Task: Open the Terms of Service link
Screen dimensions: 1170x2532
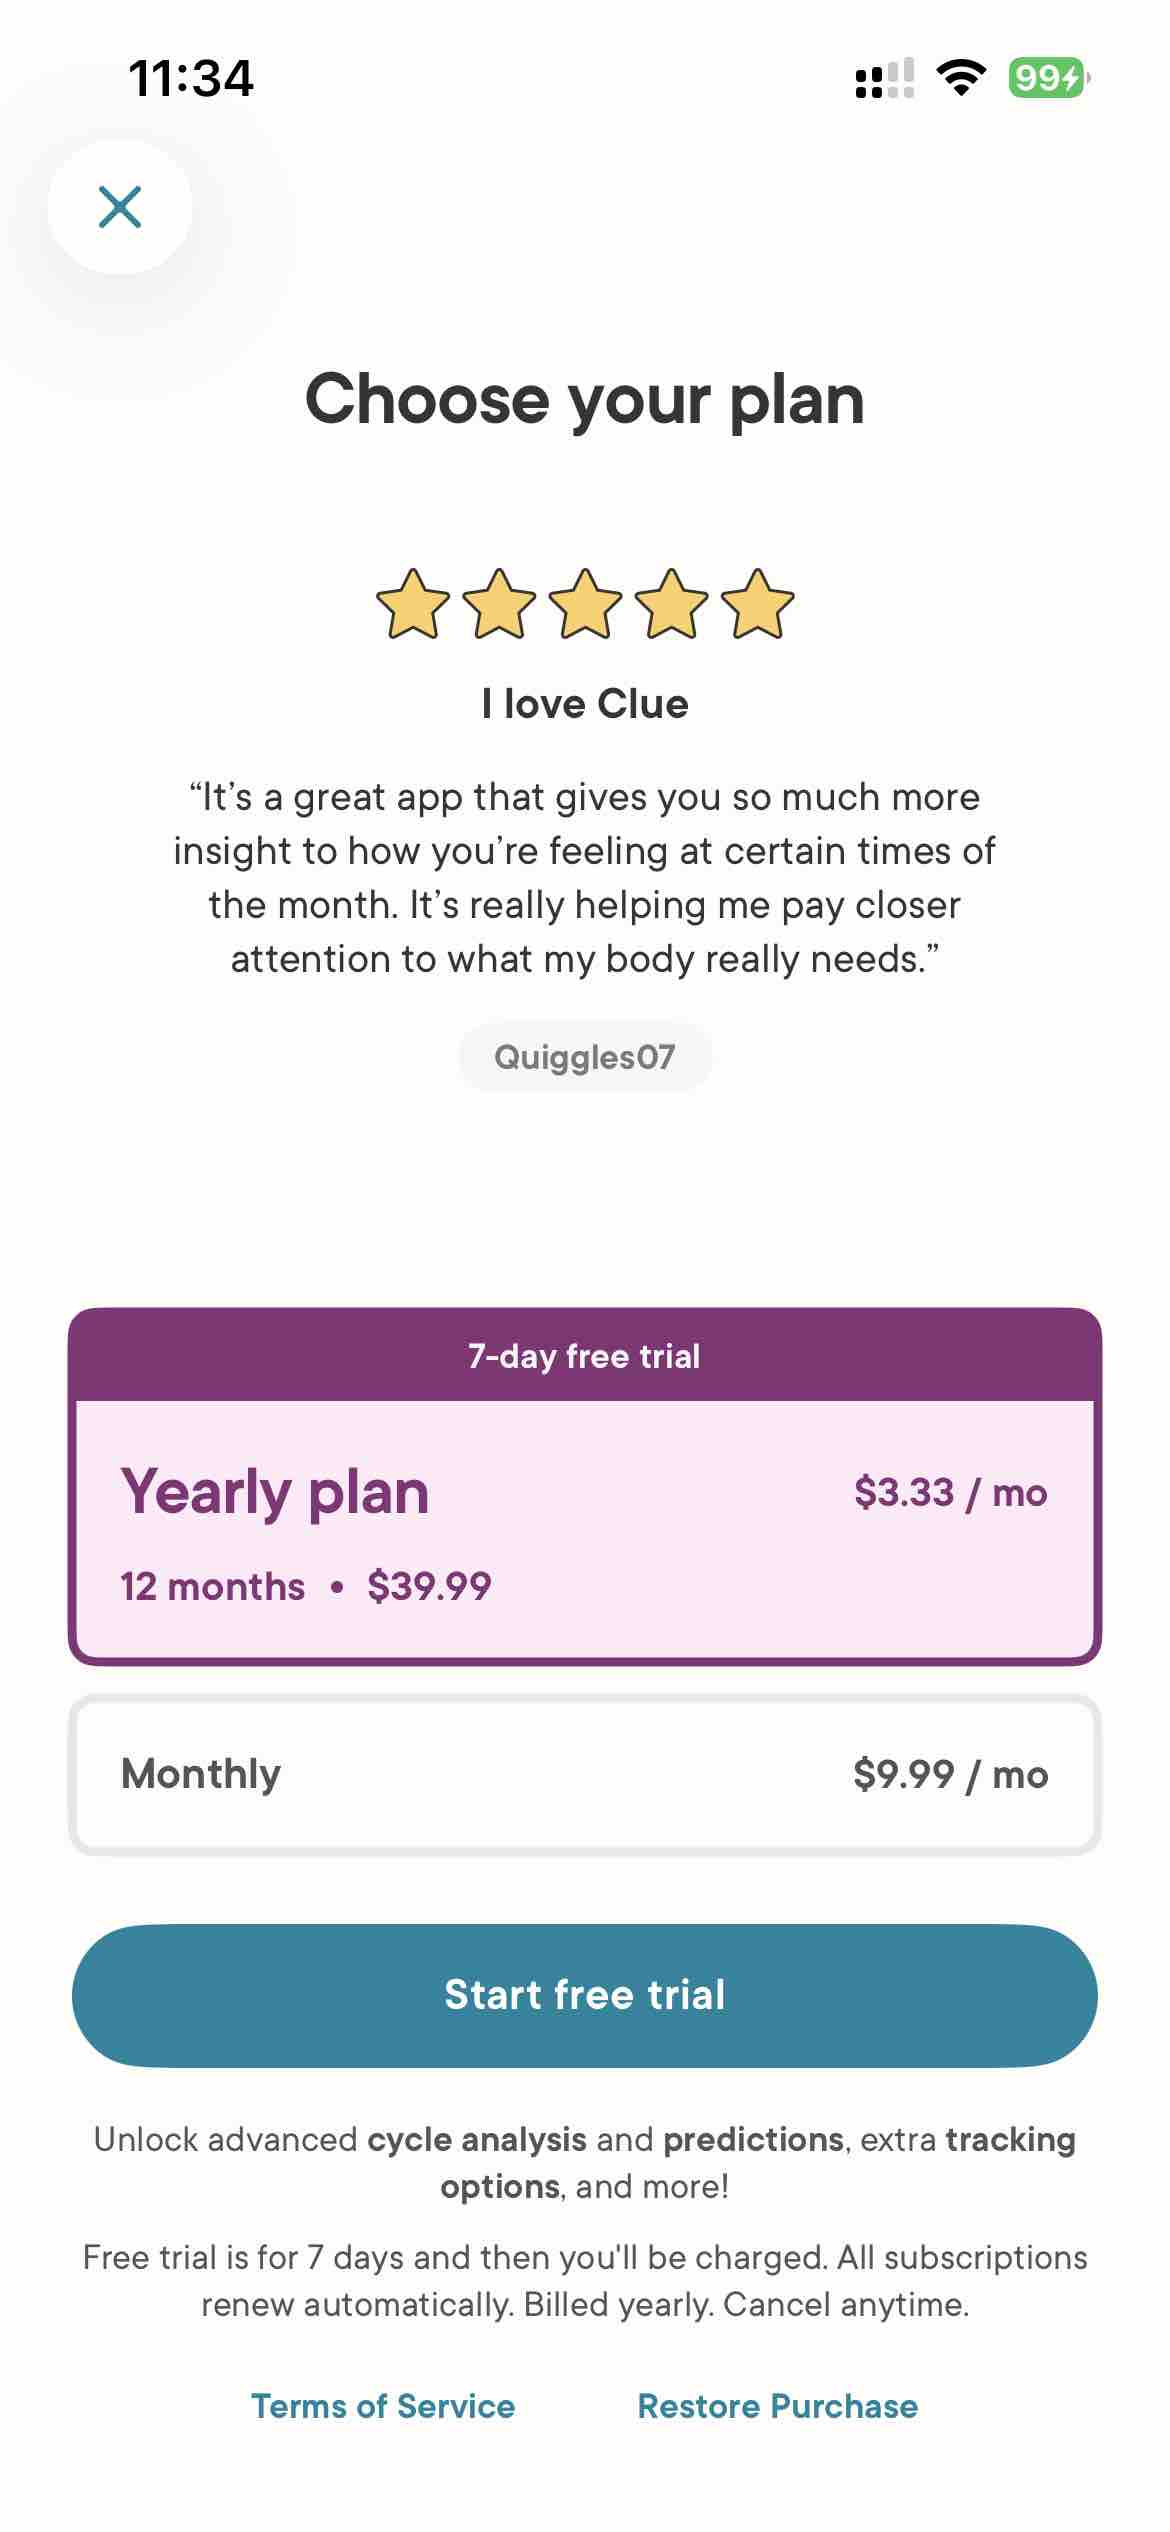Action: (383, 2406)
